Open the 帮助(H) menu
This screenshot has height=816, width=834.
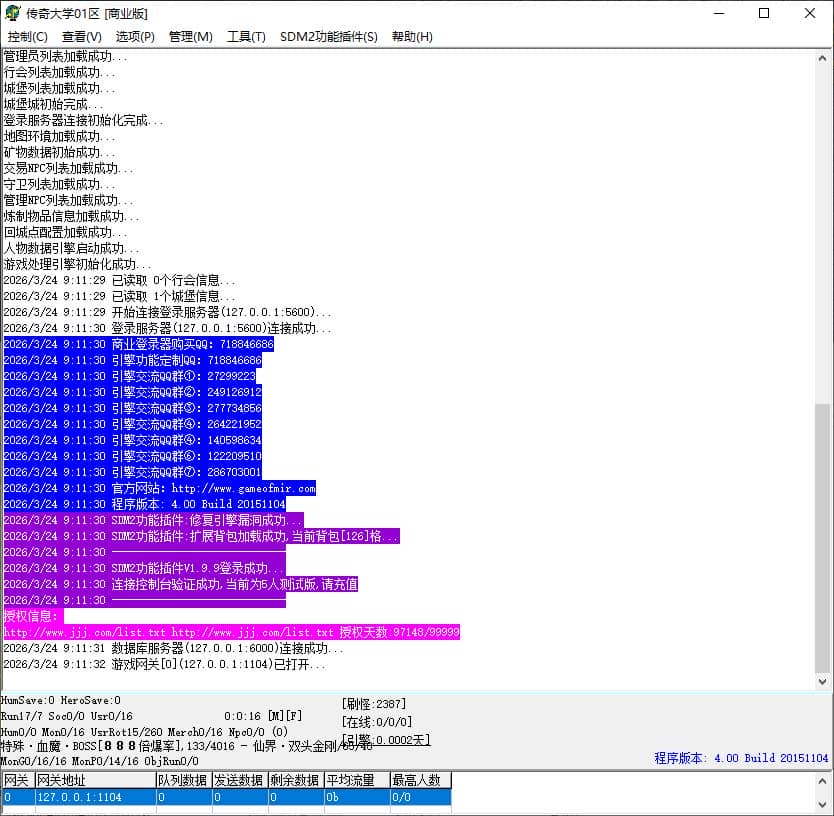coord(412,37)
